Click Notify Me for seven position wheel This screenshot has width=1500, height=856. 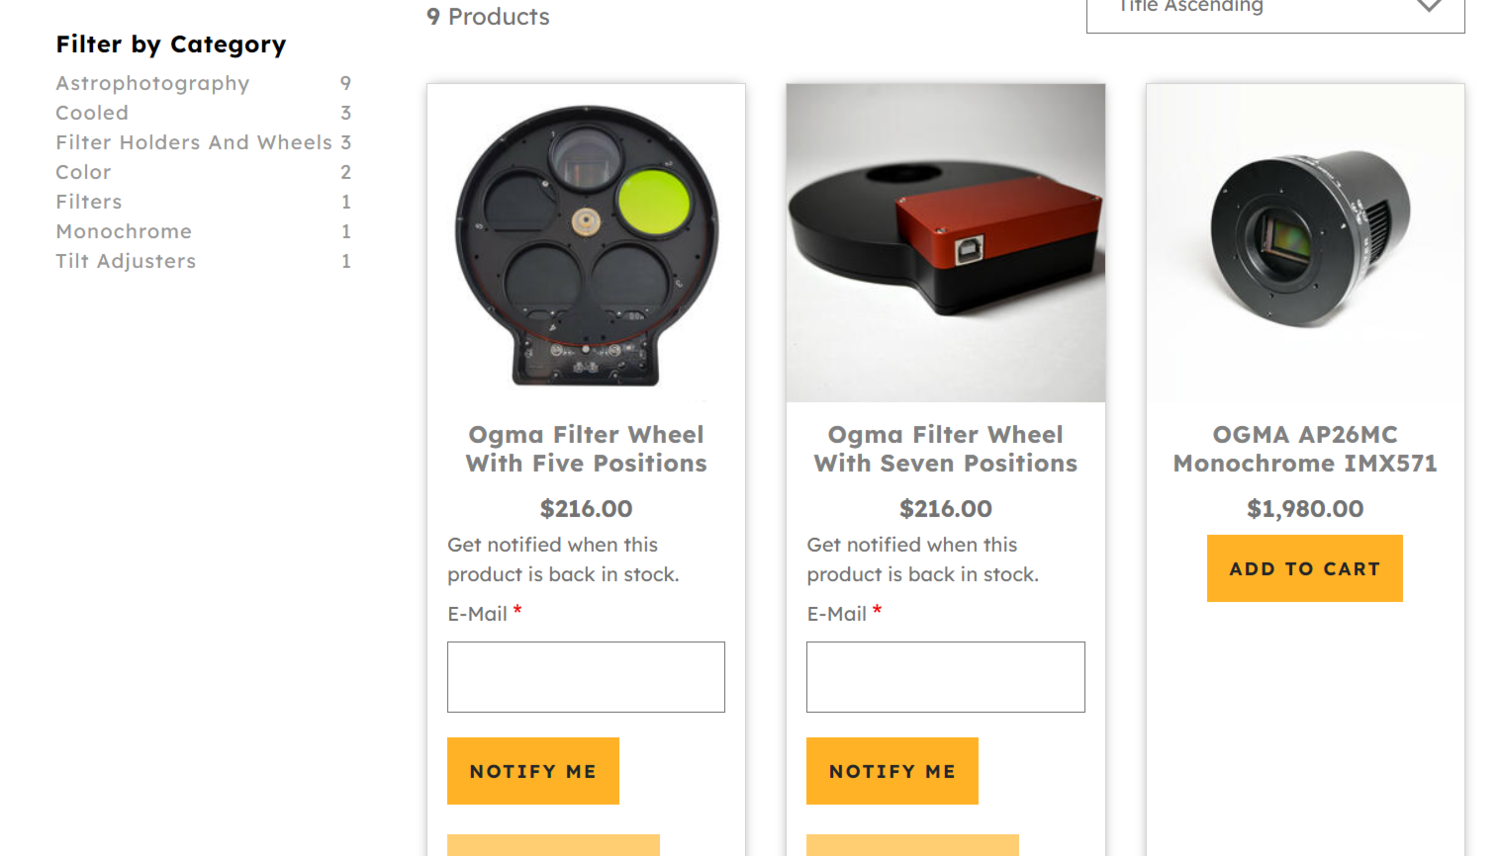click(x=892, y=771)
